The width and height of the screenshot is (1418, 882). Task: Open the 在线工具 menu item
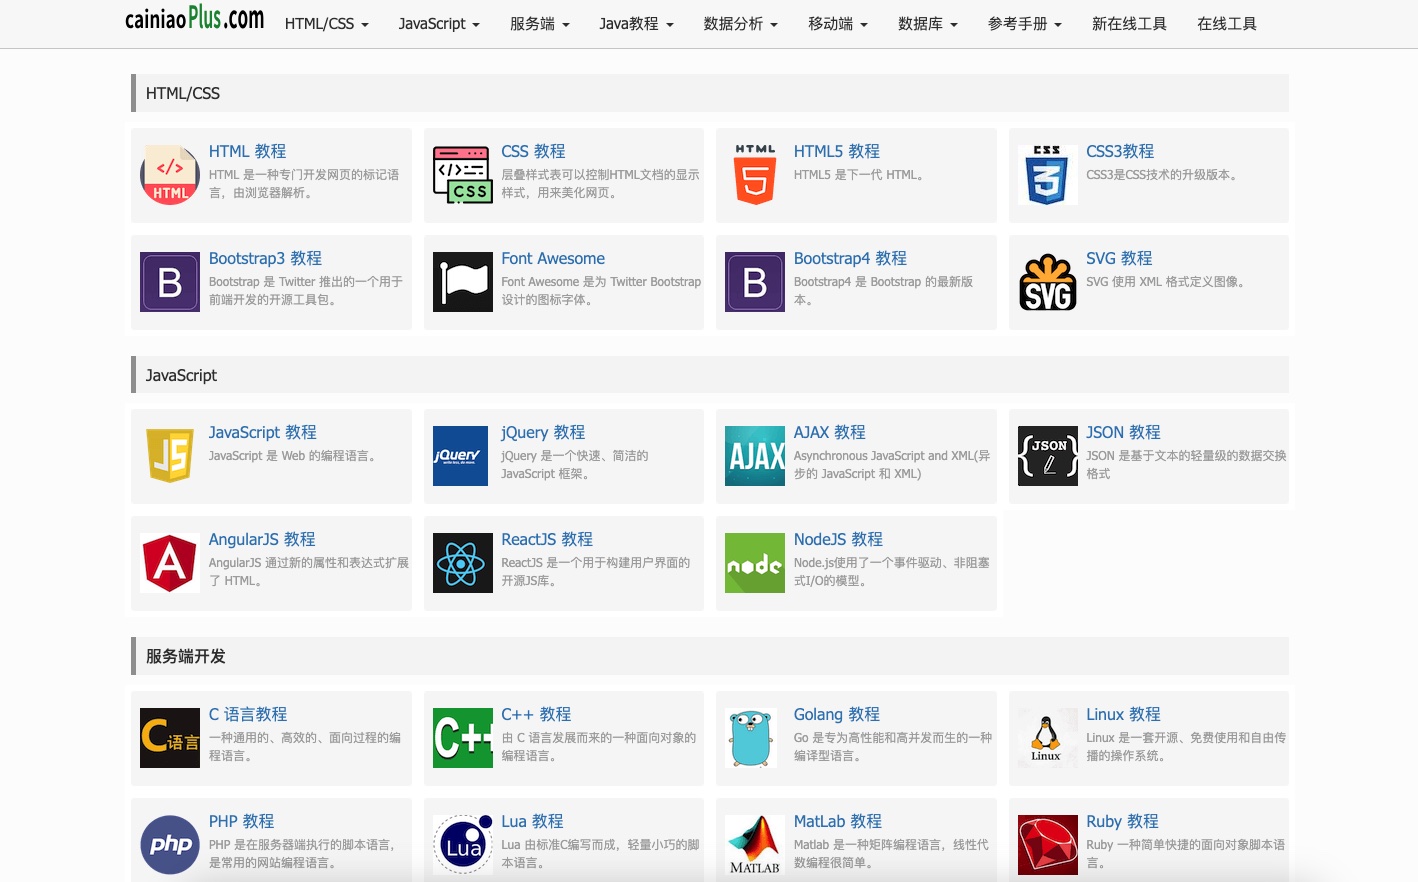click(x=1226, y=24)
